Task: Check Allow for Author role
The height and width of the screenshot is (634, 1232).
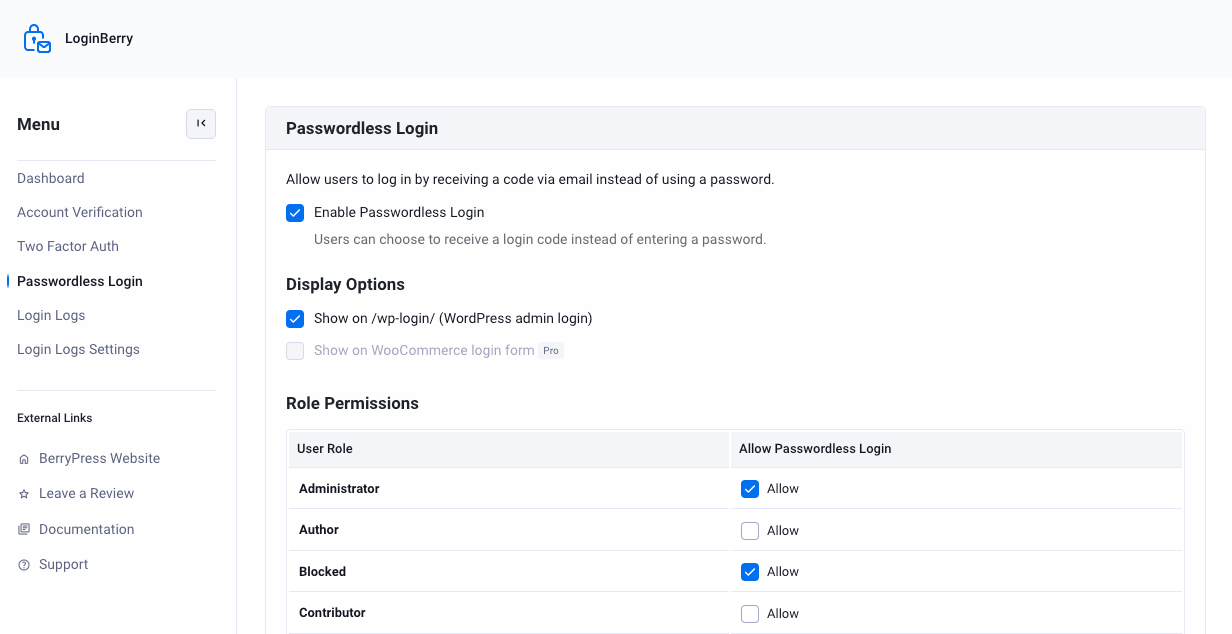Action: [750, 531]
